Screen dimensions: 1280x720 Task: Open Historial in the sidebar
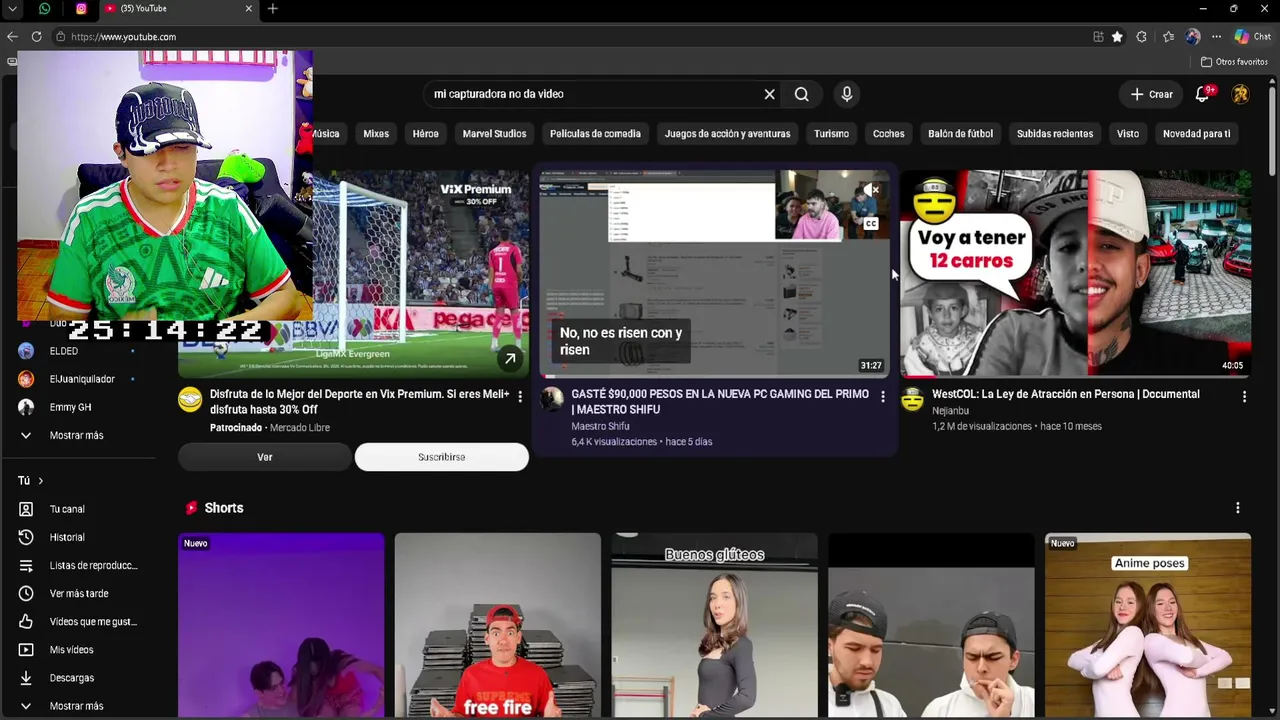(x=67, y=537)
